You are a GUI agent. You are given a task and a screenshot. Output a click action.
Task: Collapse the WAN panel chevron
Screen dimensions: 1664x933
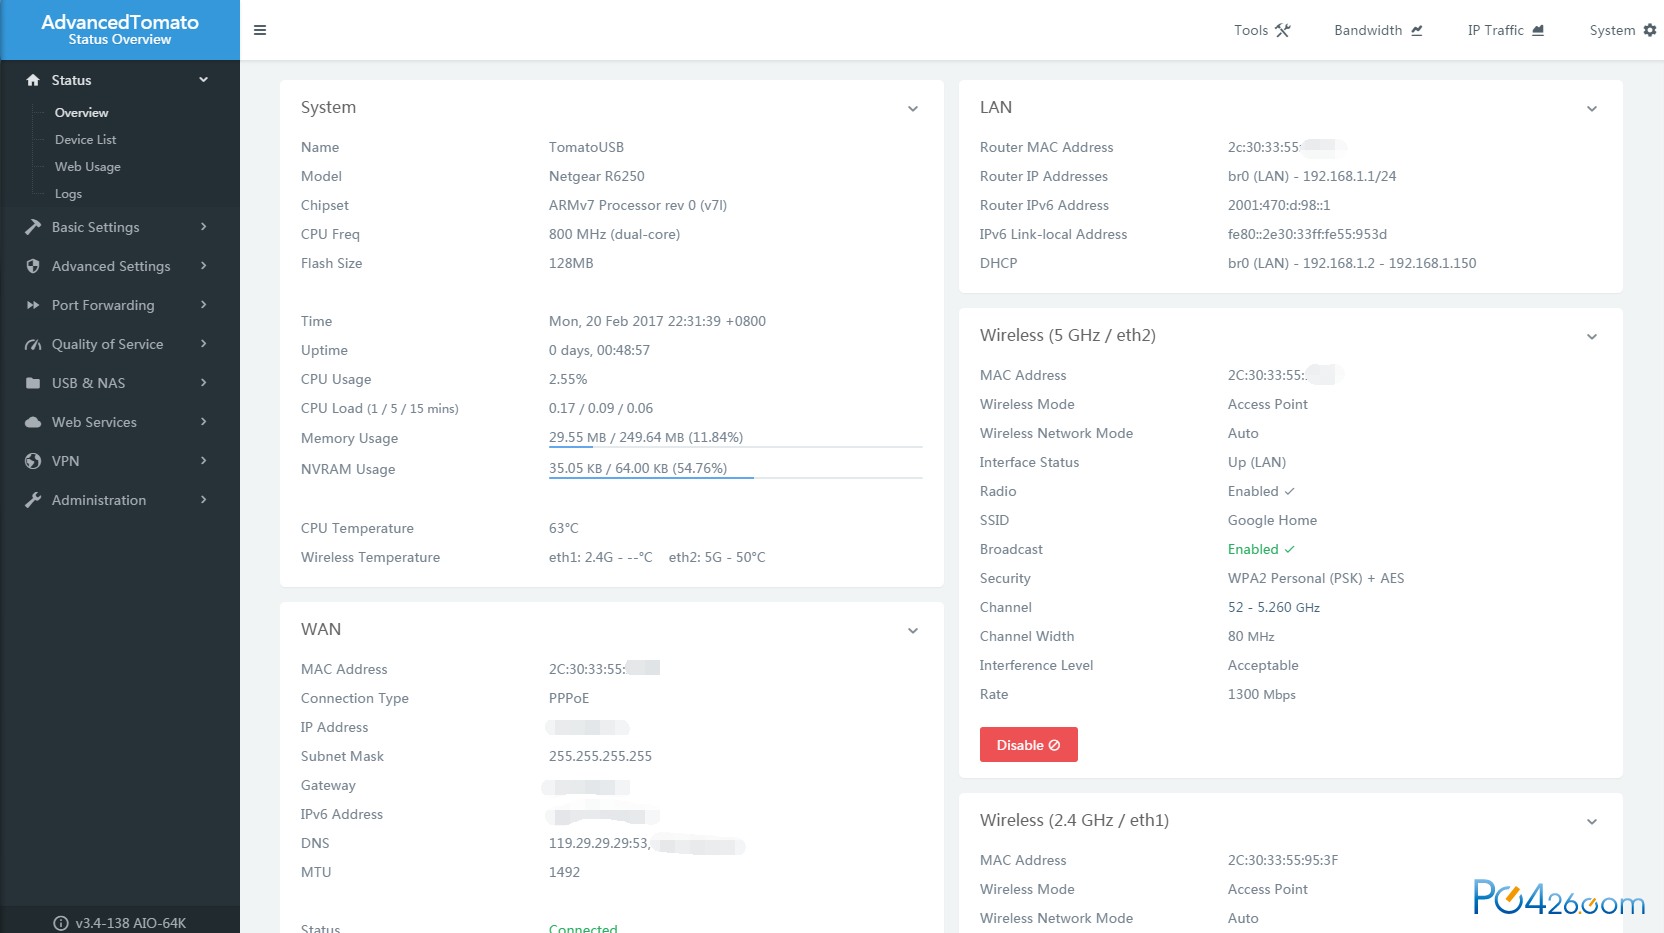click(913, 631)
